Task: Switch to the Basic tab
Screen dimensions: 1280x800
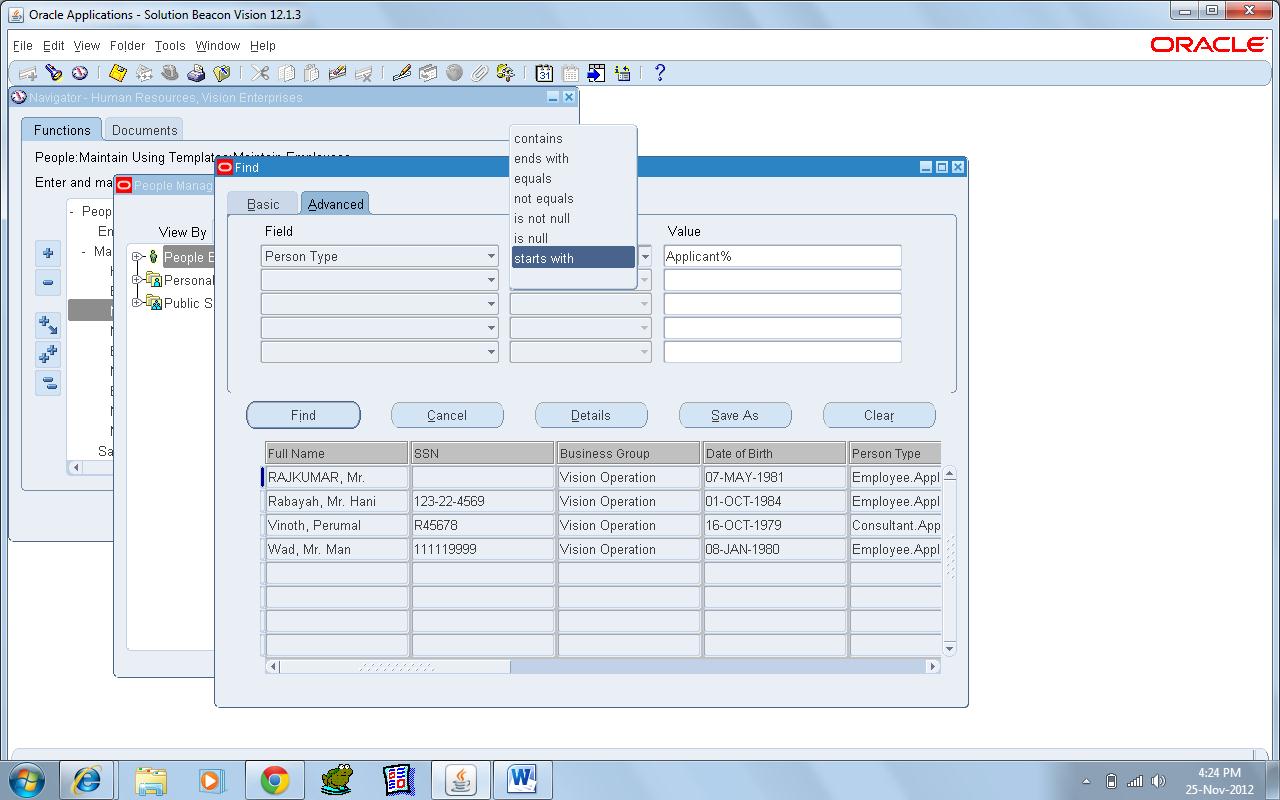Action: tap(262, 202)
